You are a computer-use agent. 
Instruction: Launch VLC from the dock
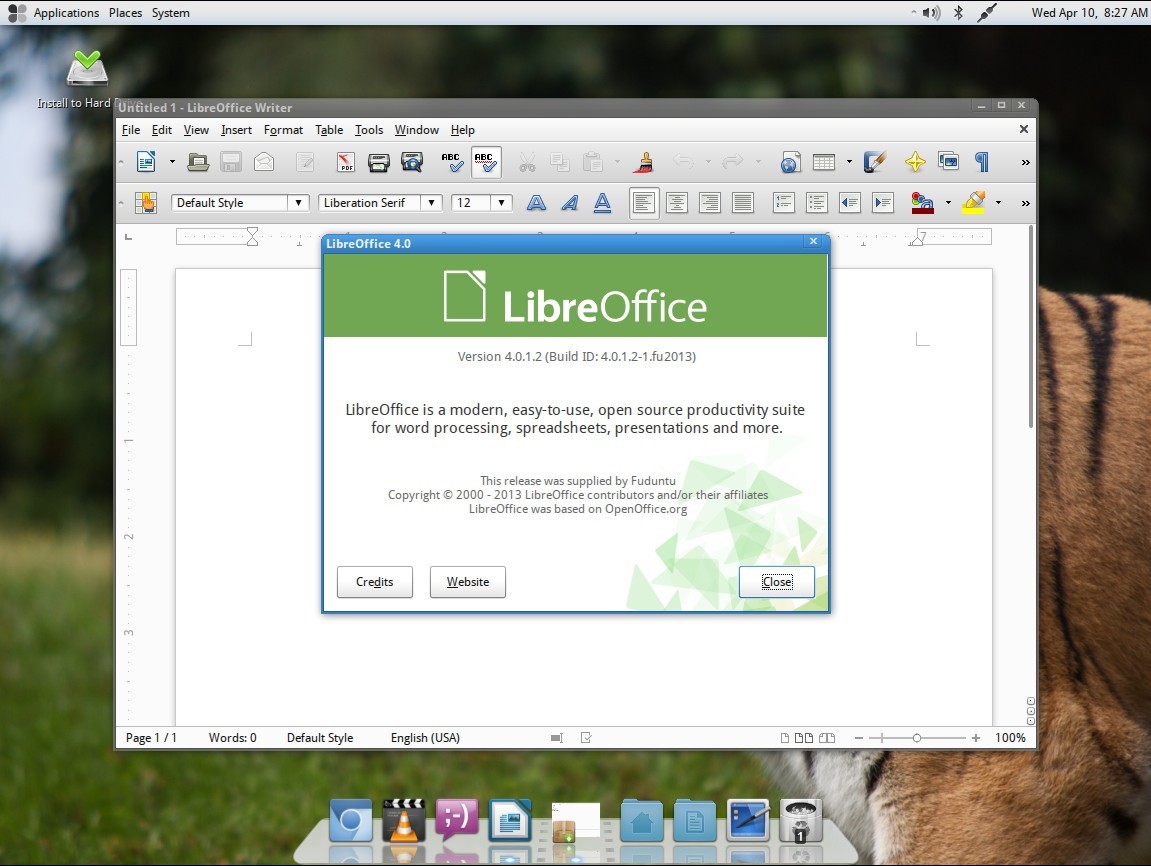coord(403,820)
